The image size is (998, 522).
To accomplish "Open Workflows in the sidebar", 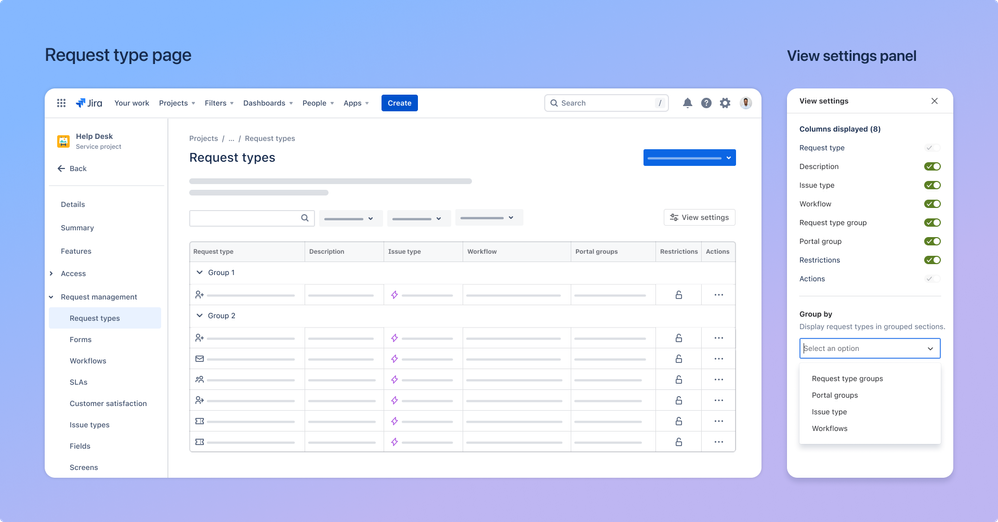I will [x=88, y=361].
